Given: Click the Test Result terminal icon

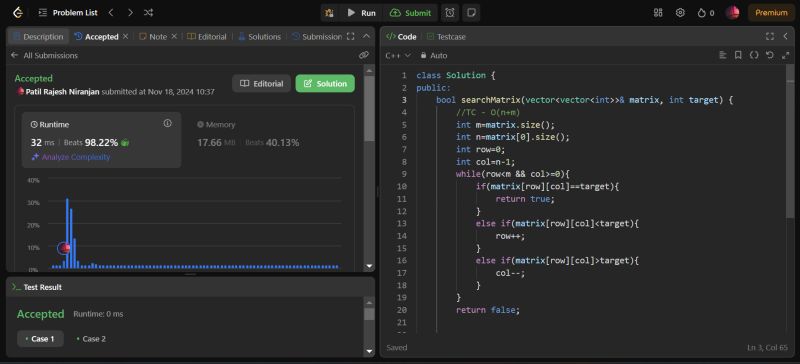Looking at the screenshot, I should tap(16, 287).
